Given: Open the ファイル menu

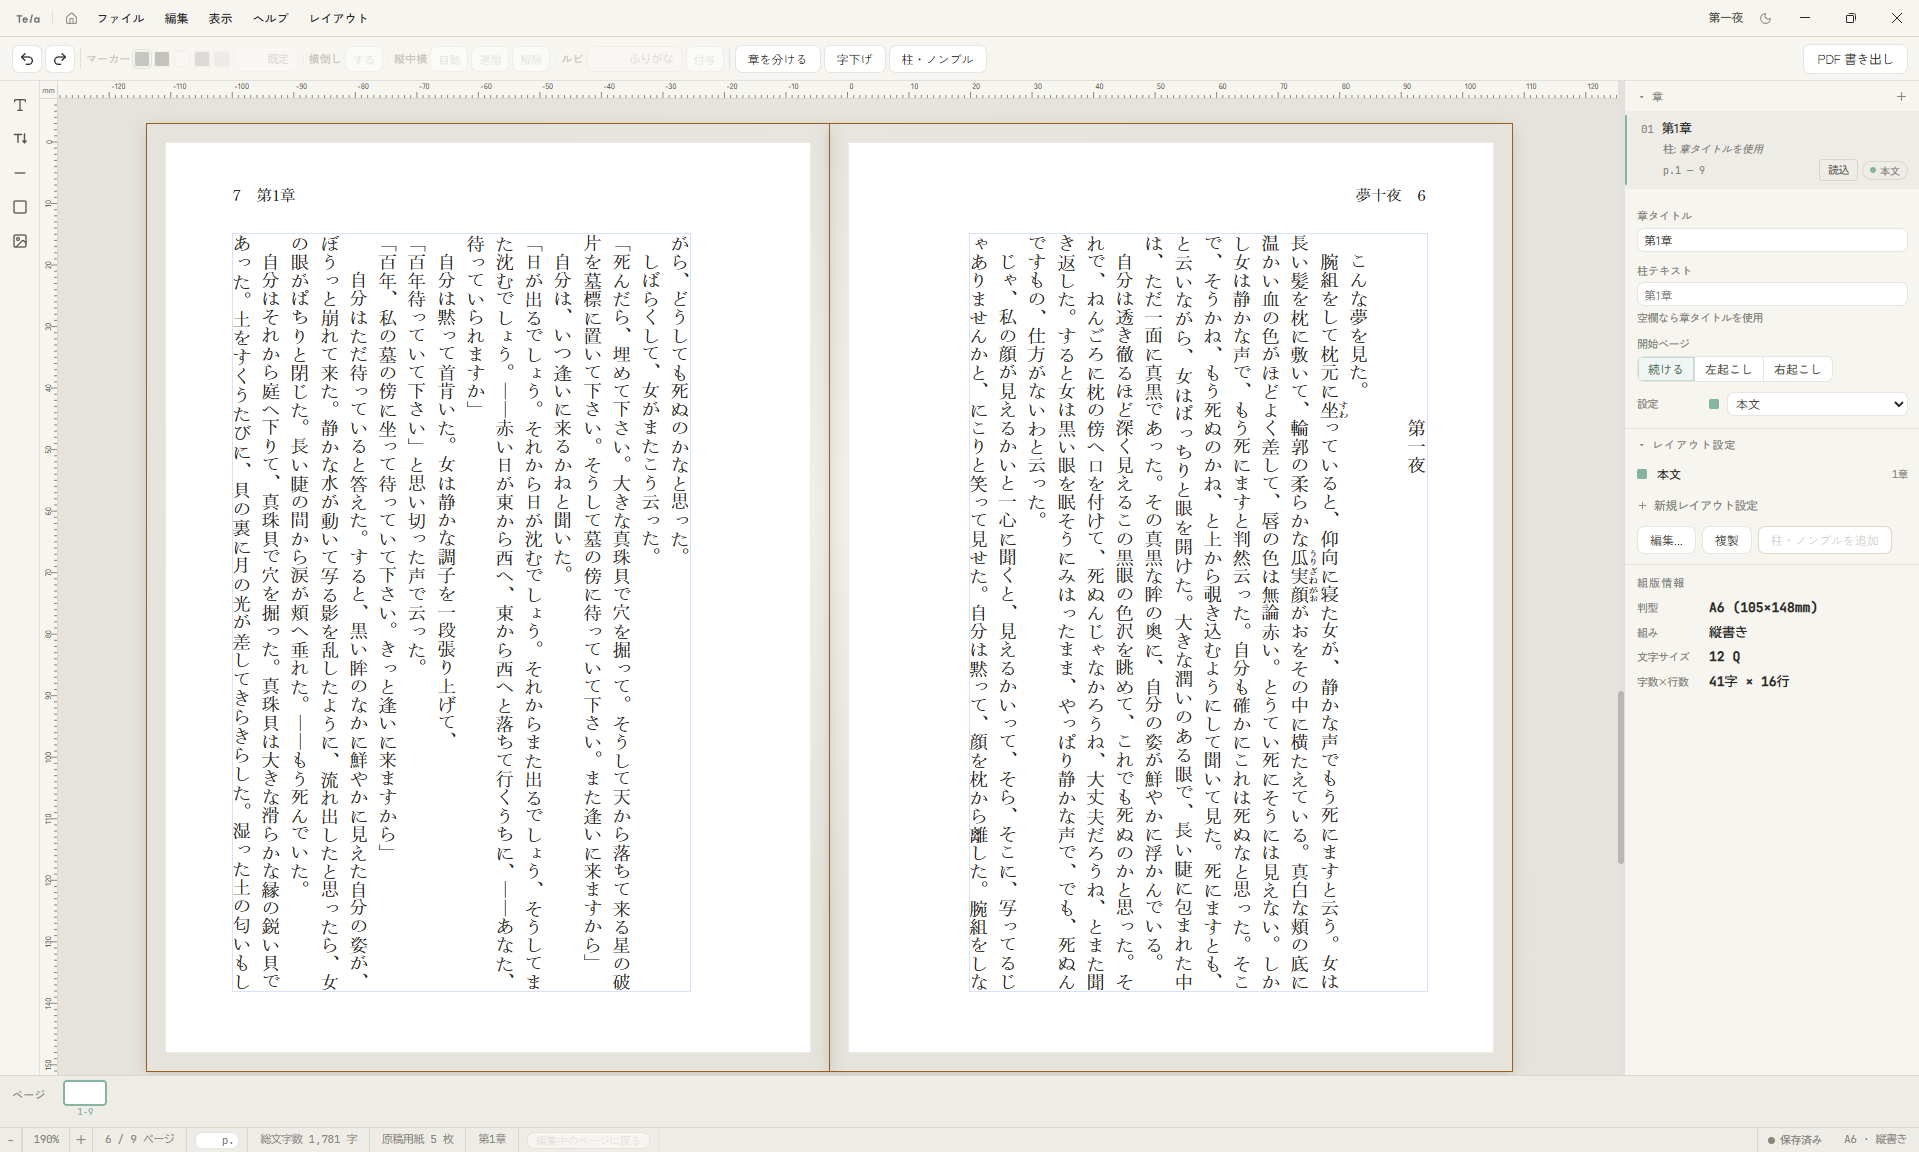Looking at the screenshot, I should (x=120, y=18).
